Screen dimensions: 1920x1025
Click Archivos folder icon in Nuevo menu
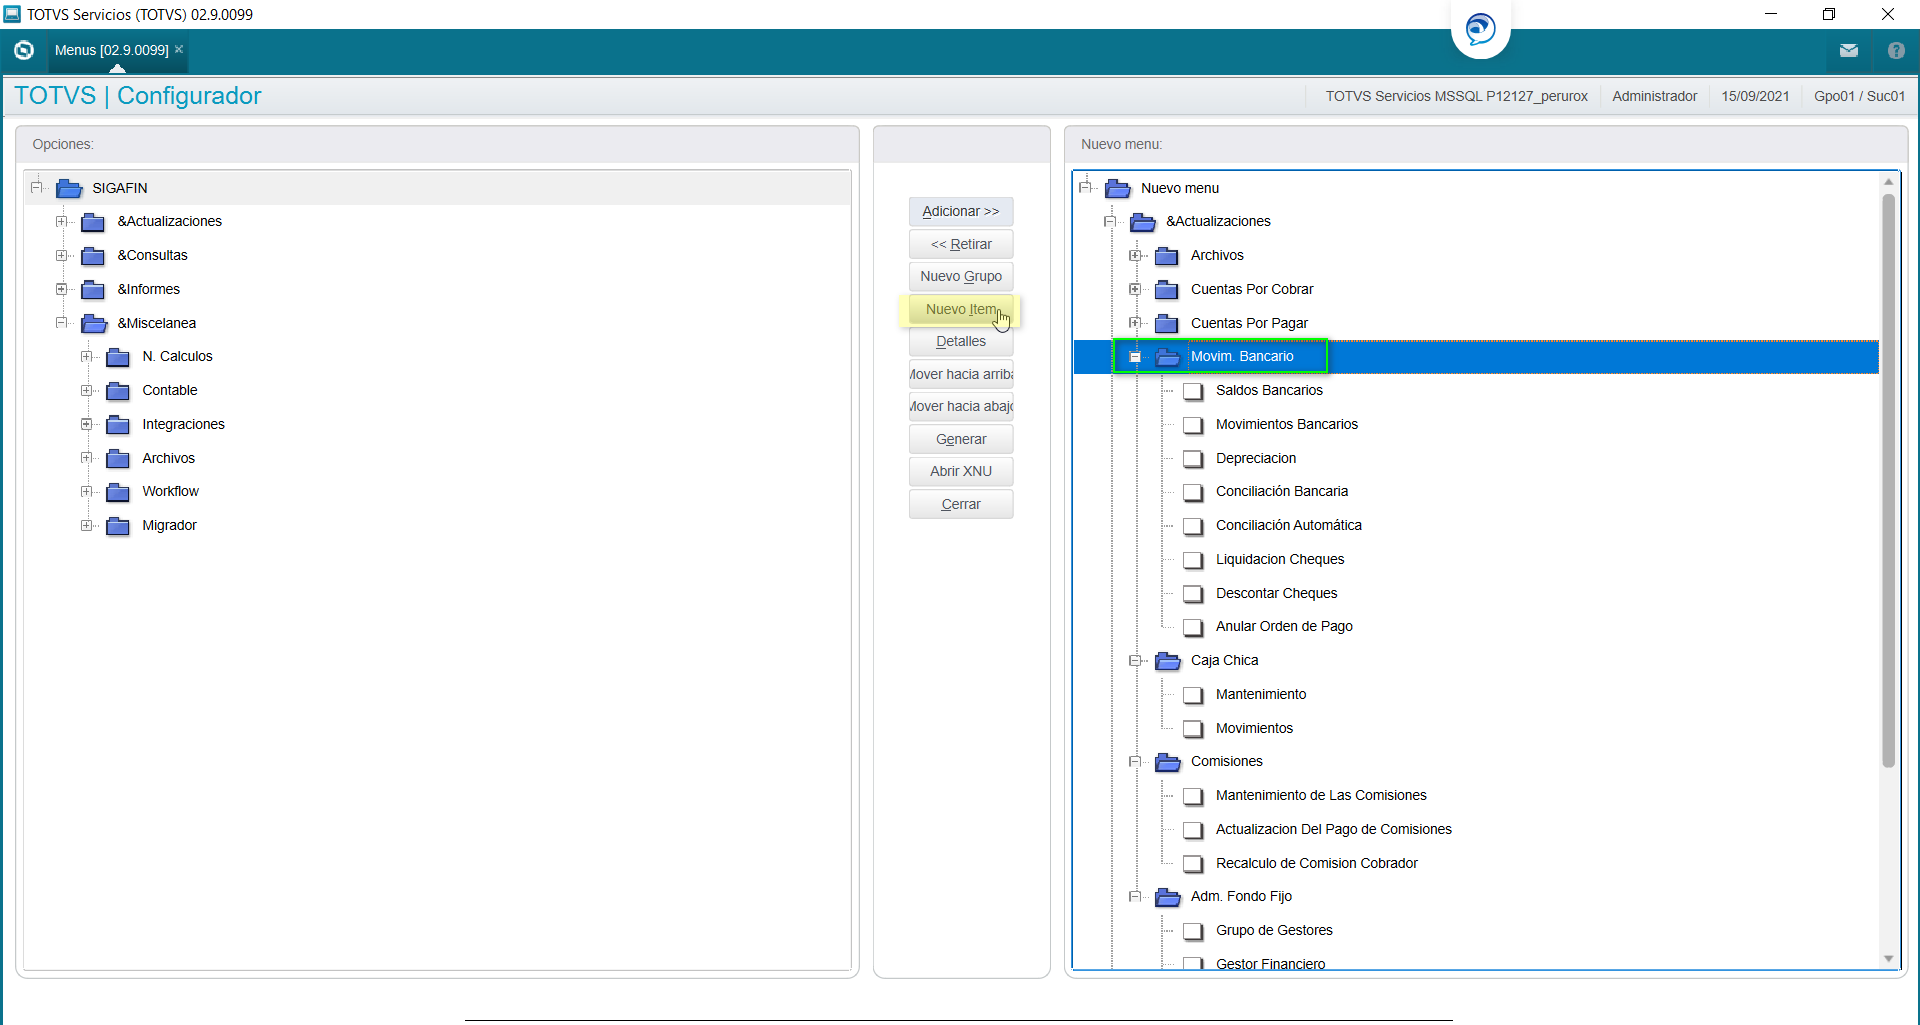tap(1167, 256)
